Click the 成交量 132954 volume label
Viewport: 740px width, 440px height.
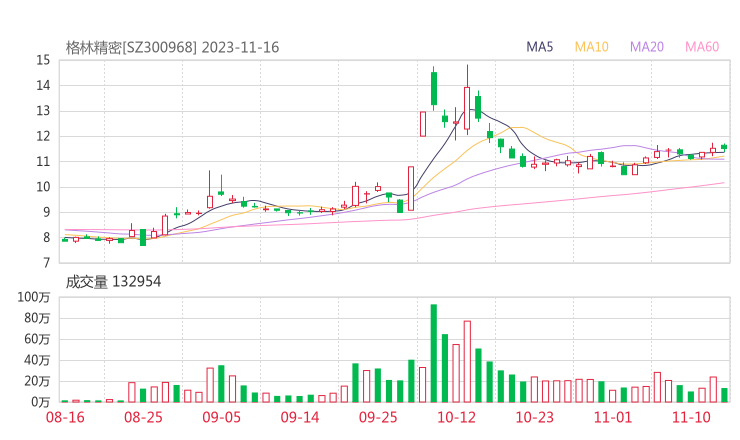[x=113, y=282]
